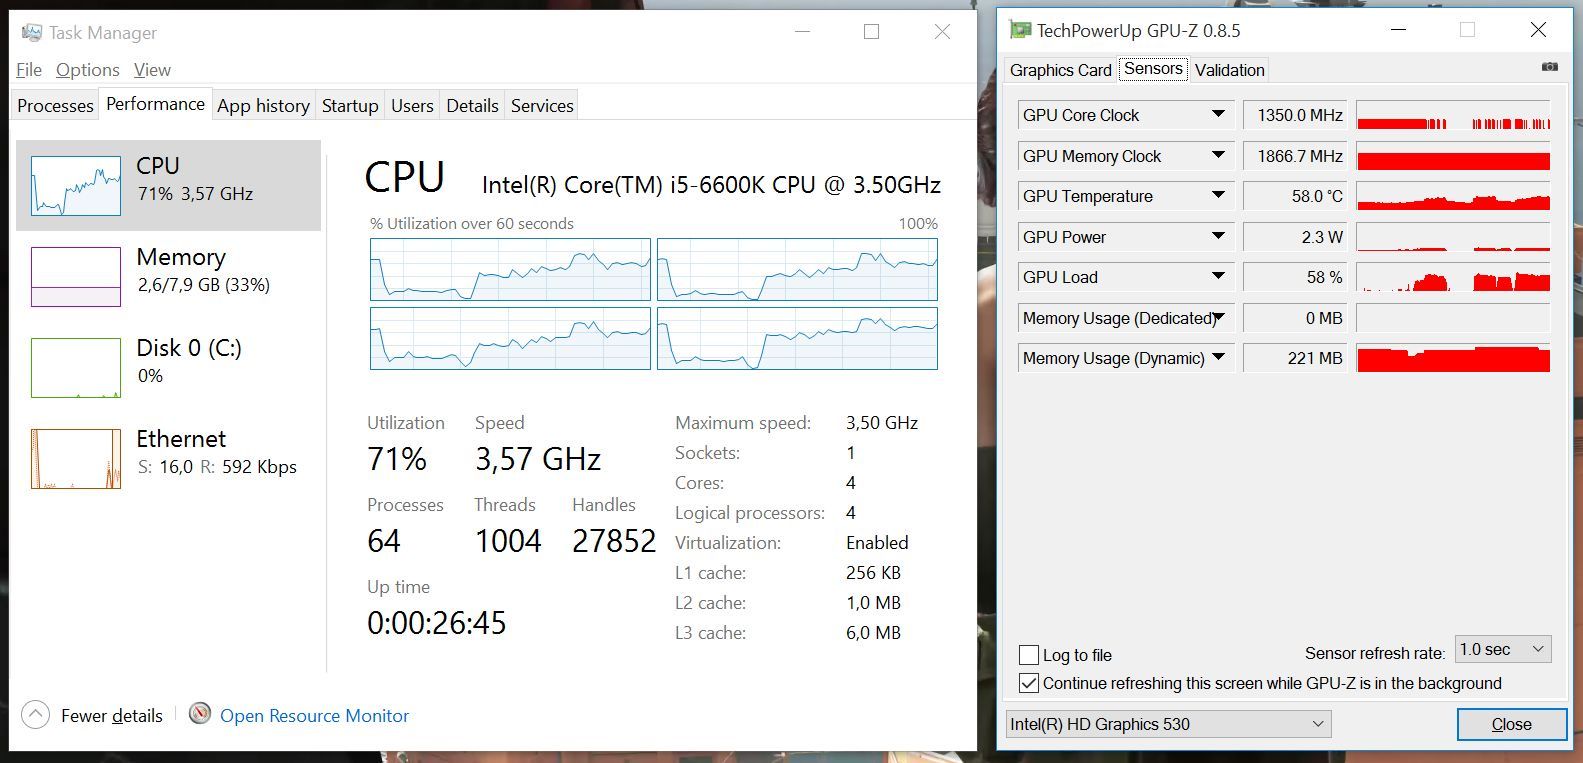
Task: Click the dedicated memory value 0 MB
Action: point(1295,318)
